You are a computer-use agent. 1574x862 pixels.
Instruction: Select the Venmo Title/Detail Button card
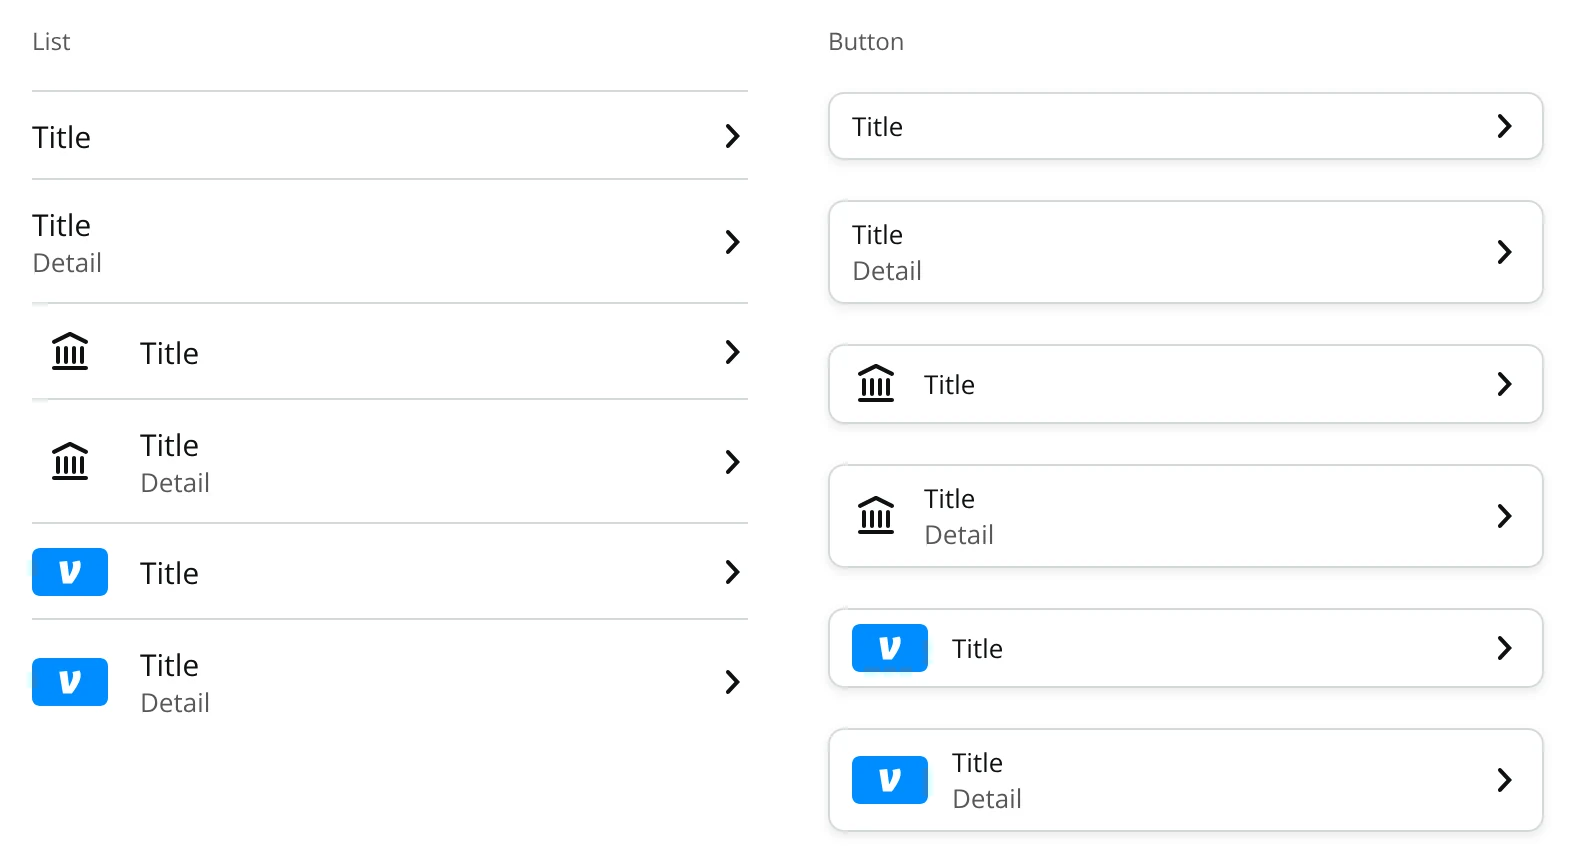tap(1186, 780)
